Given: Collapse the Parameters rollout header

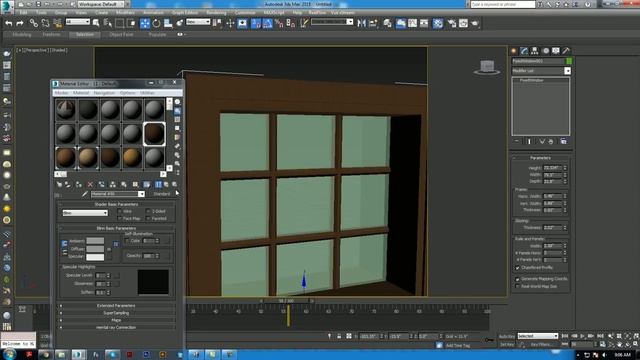Looking at the screenshot, I should tap(540, 158).
